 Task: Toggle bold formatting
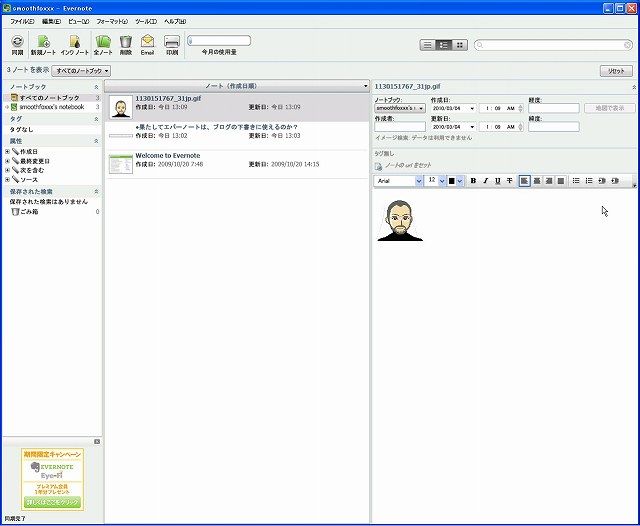coord(473,180)
